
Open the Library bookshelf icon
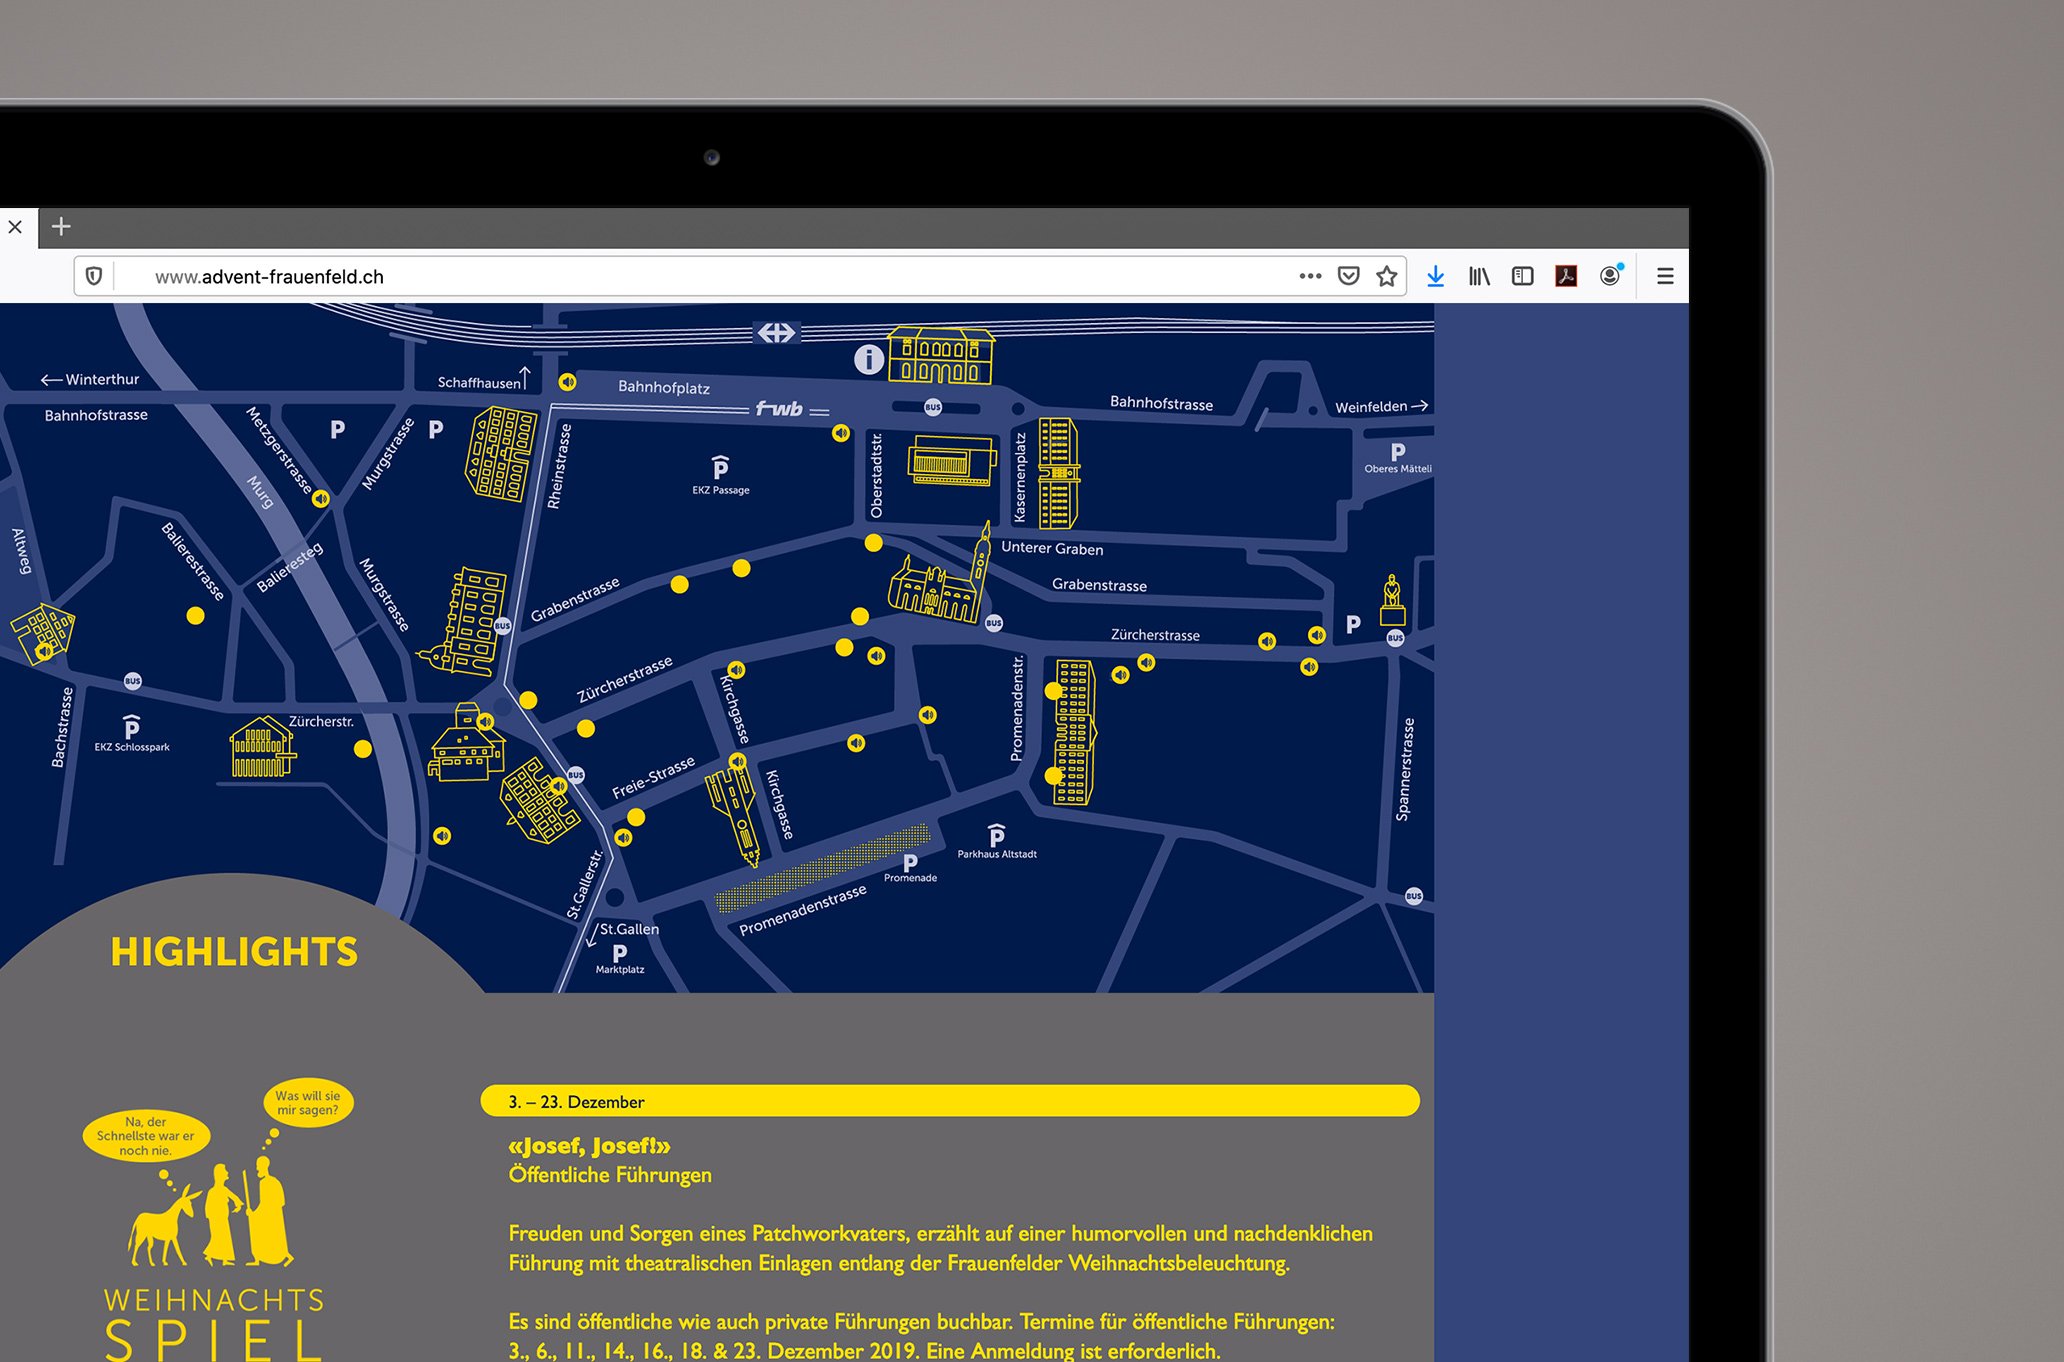[x=1479, y=276]
